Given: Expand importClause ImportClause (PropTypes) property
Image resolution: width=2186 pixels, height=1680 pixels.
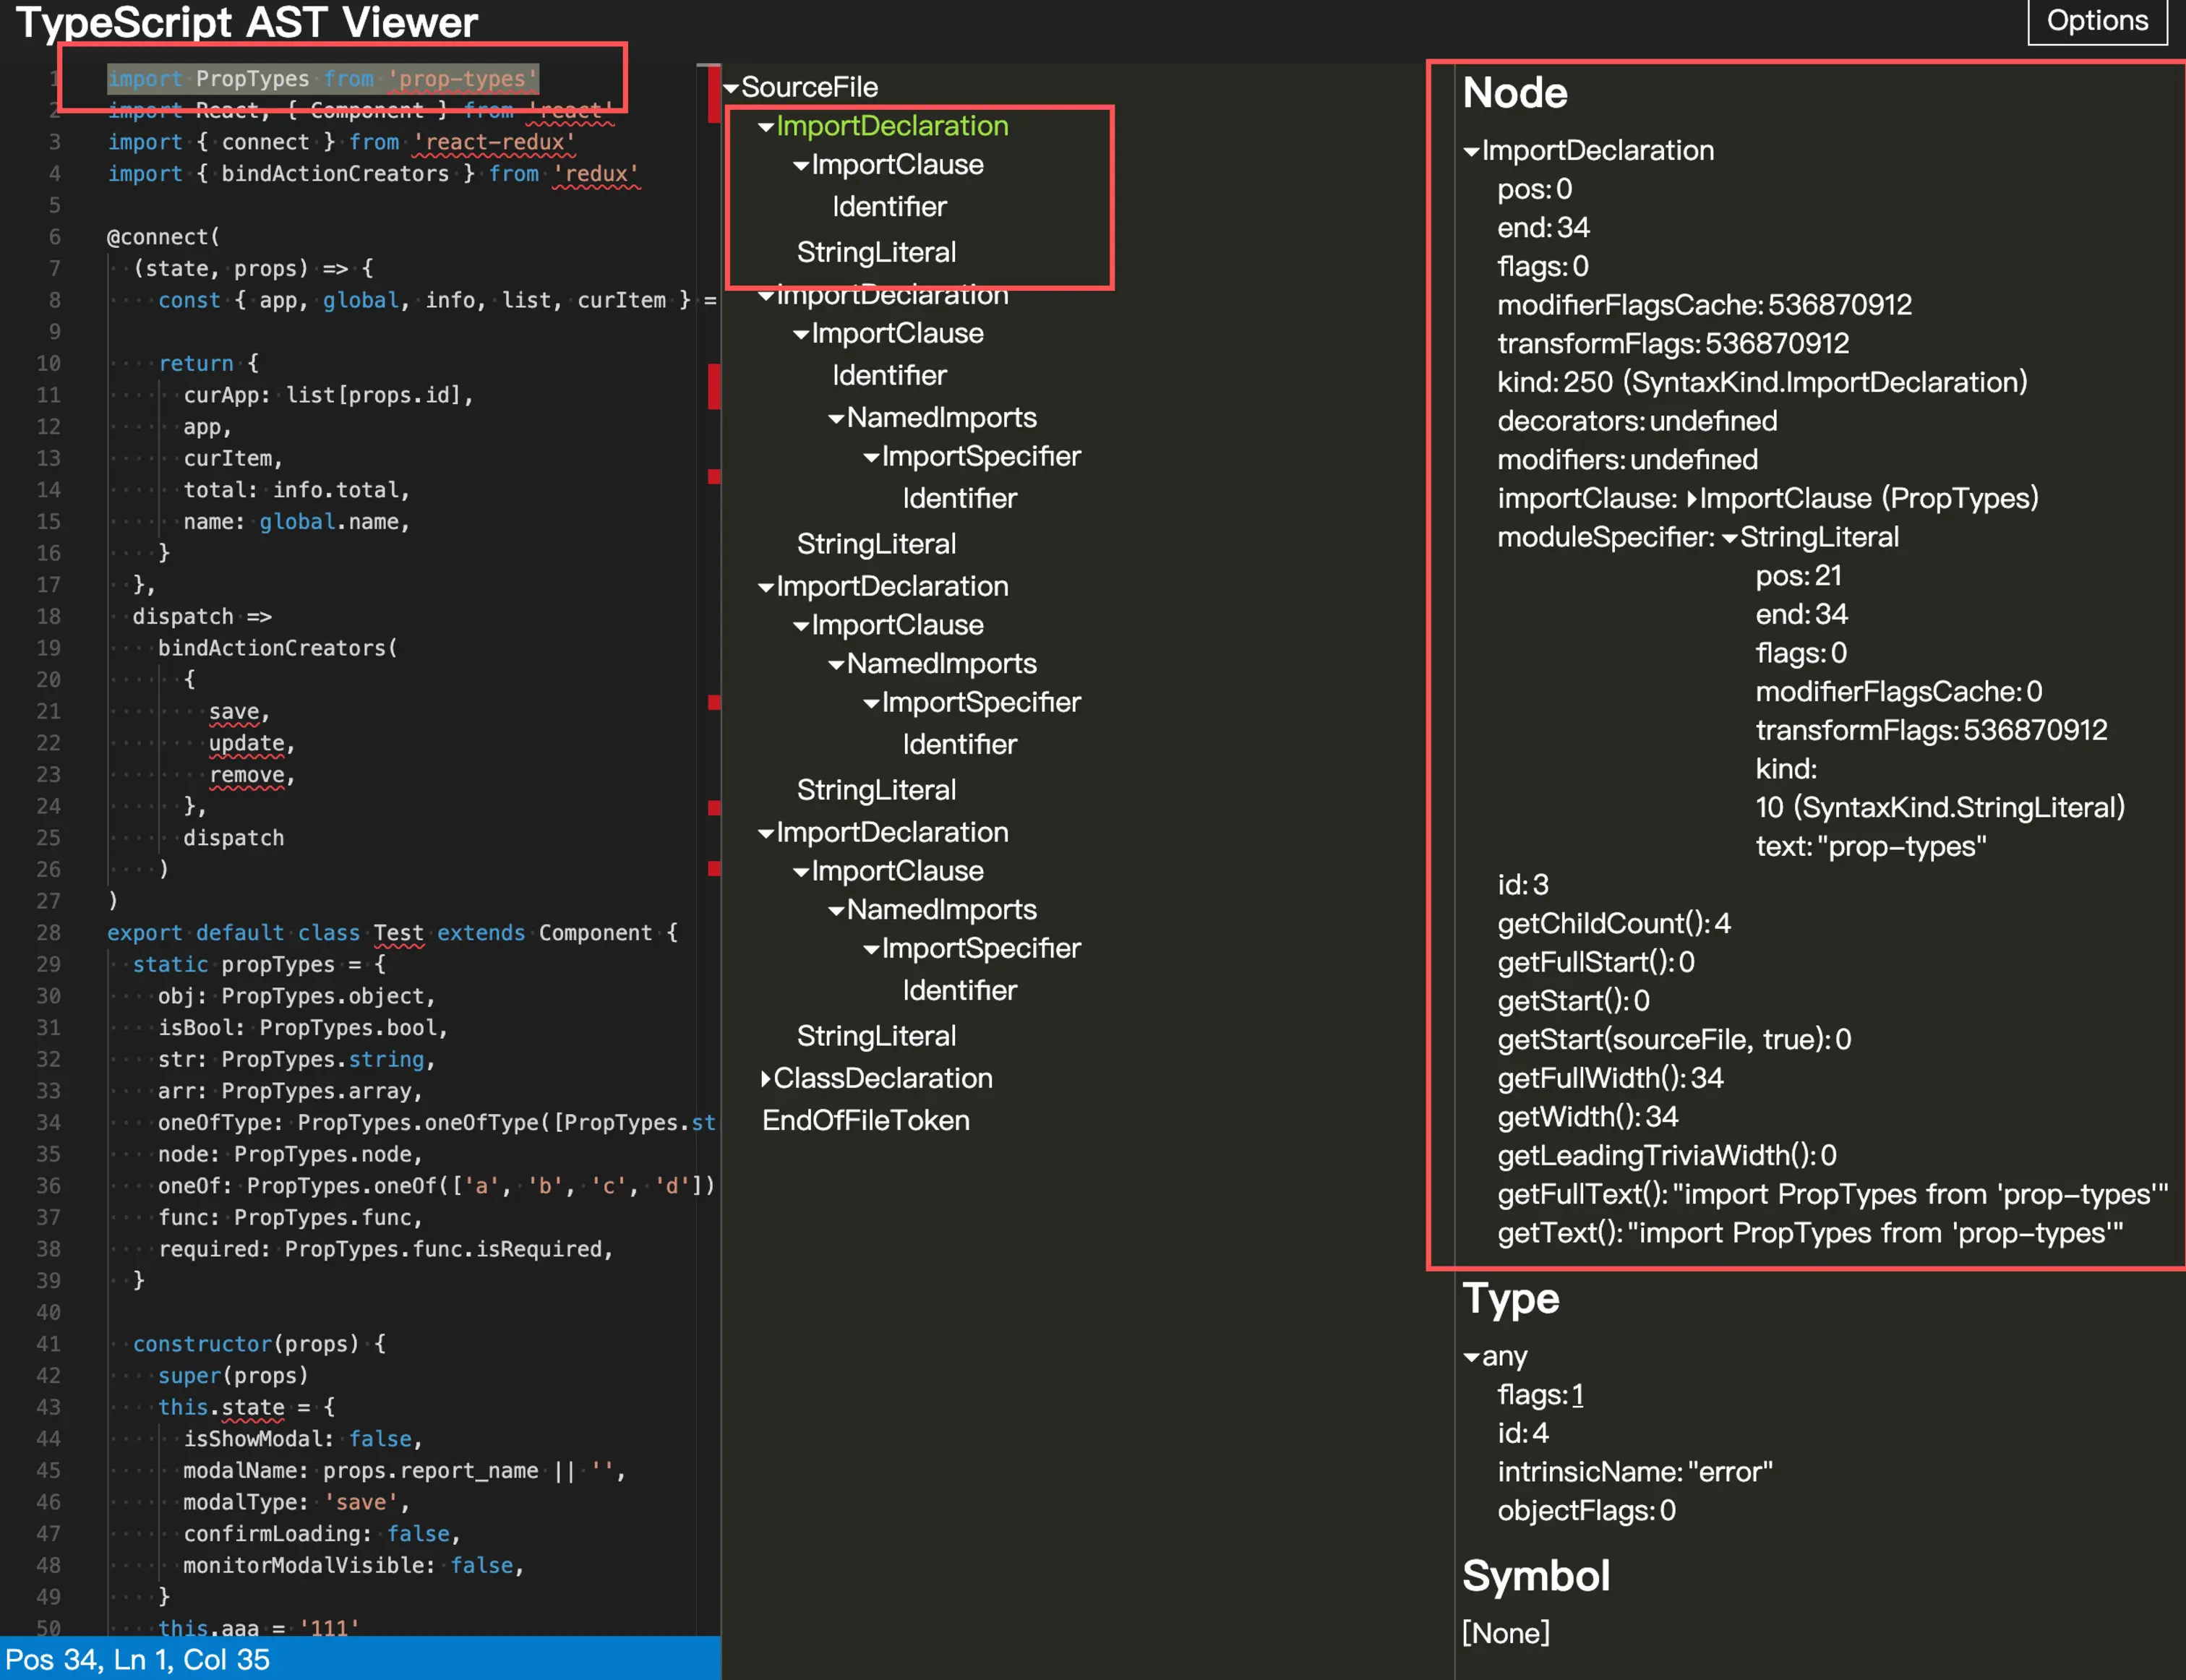Looking at the screenshot, I should (1692, 499).
